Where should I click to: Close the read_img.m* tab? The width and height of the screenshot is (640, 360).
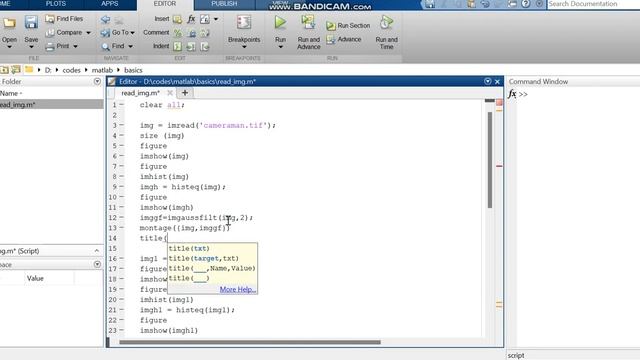(x=170, y=93)
